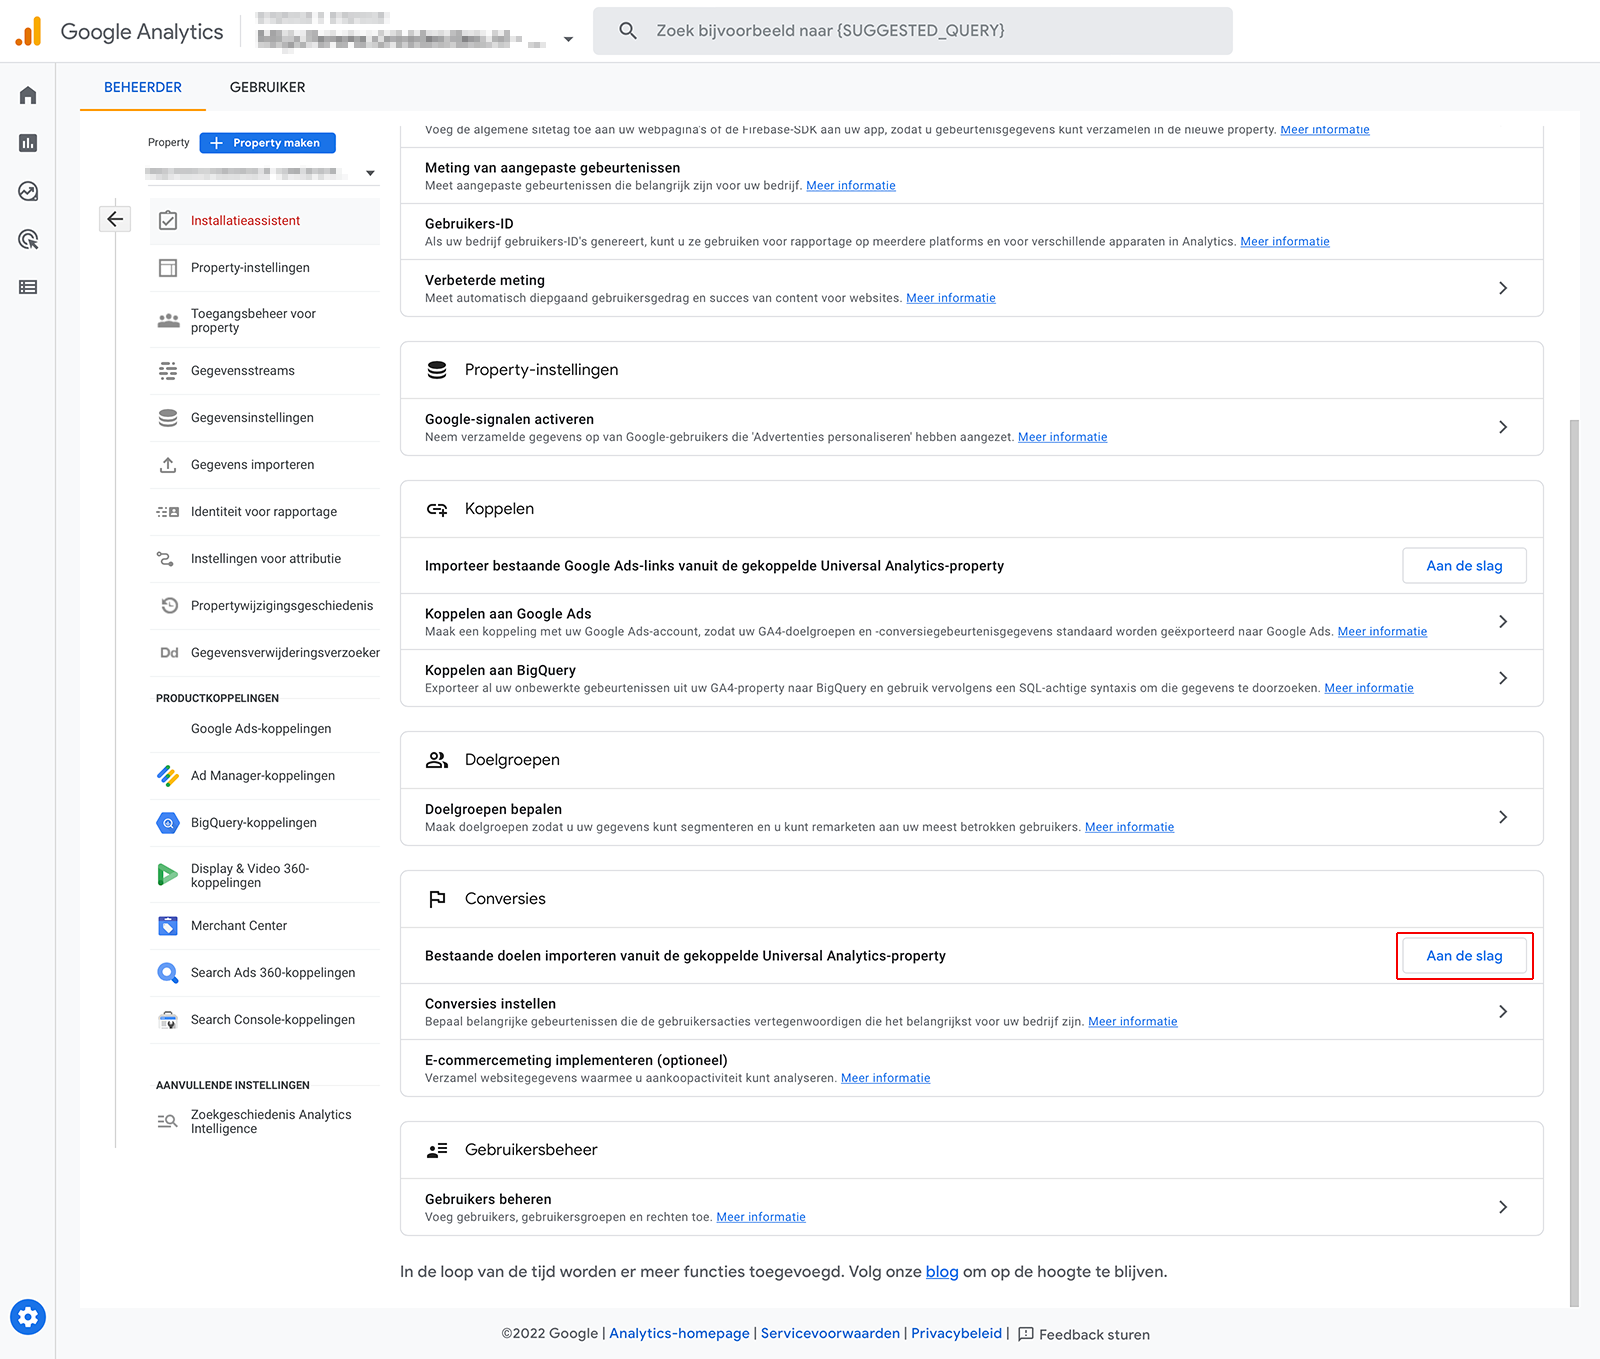
Task: Switch to the BEHEERDER tab
Action: 143,87
